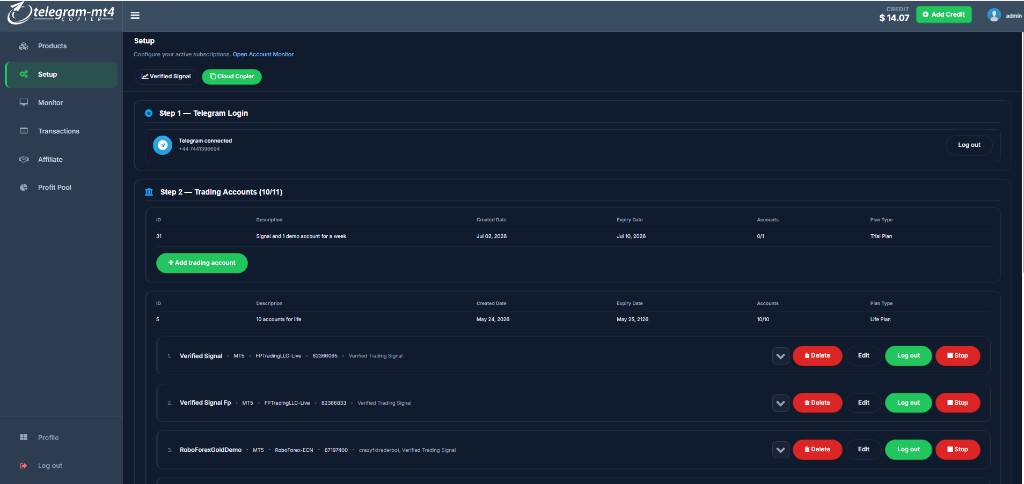
Task: Navigate to the Affiliate page
Action: pos(50,159)
